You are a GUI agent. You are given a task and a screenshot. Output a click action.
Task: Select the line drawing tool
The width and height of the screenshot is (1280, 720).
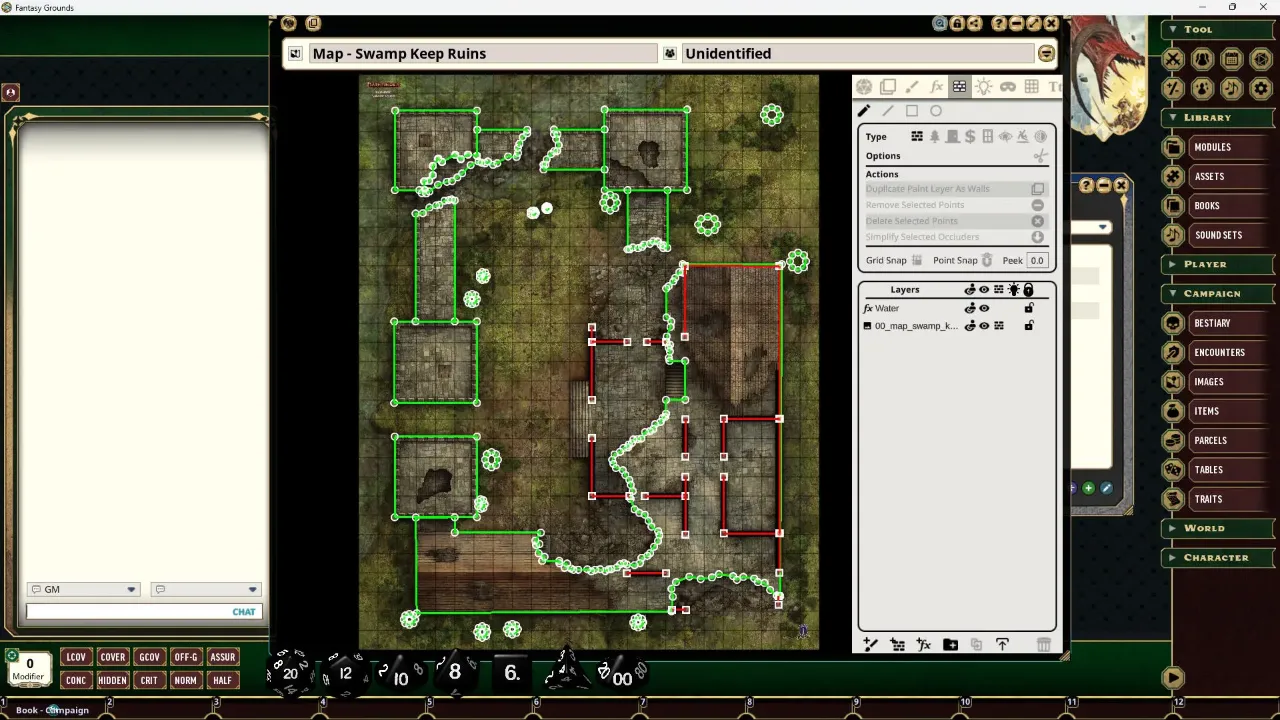tap(888, 111)
